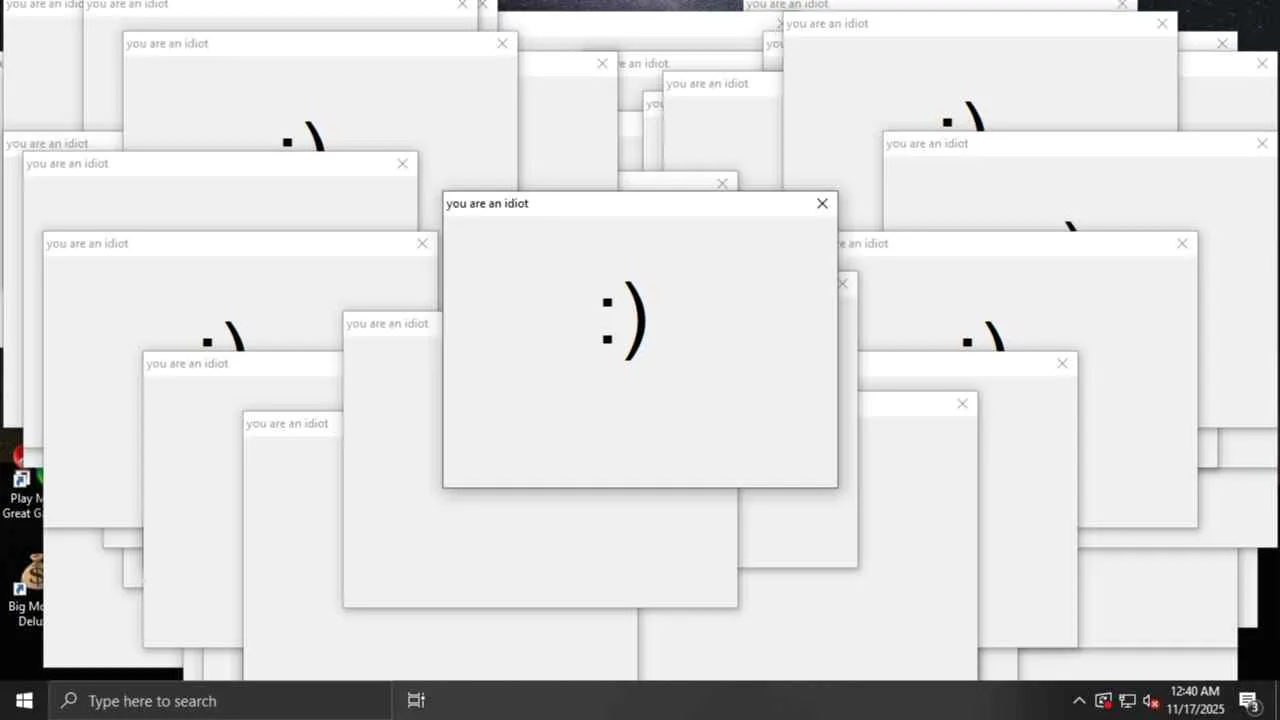The height and width of the screenshot is (720, 1280).
Task: Click the tray icon with the red dot badge
Action: [x=1103, y=701]
